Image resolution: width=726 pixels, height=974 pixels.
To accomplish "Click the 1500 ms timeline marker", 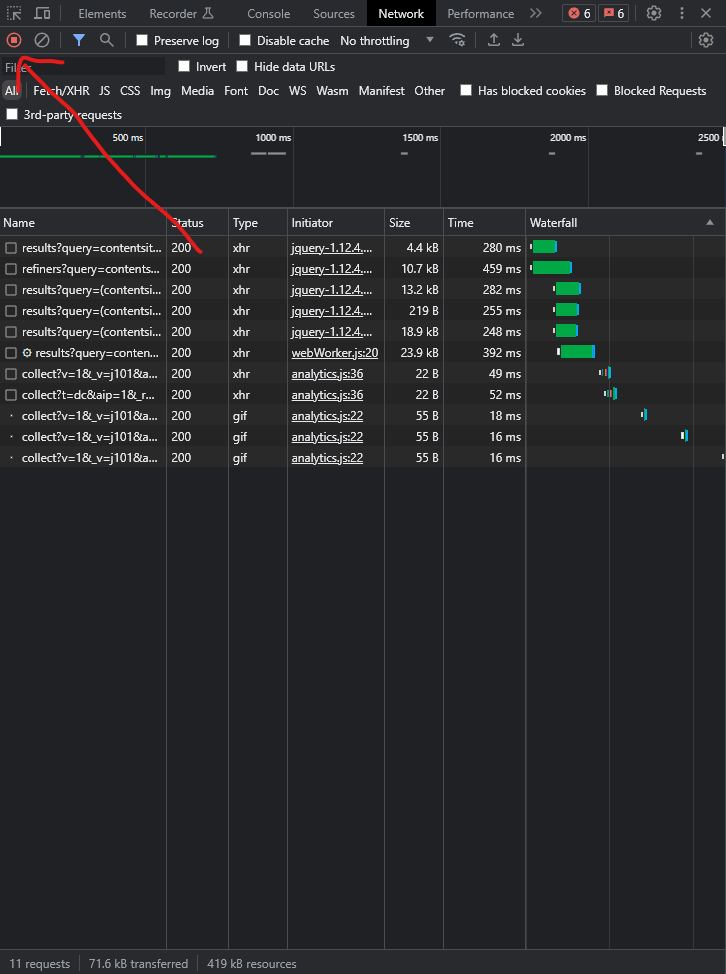I will click(x=420, y=138).
